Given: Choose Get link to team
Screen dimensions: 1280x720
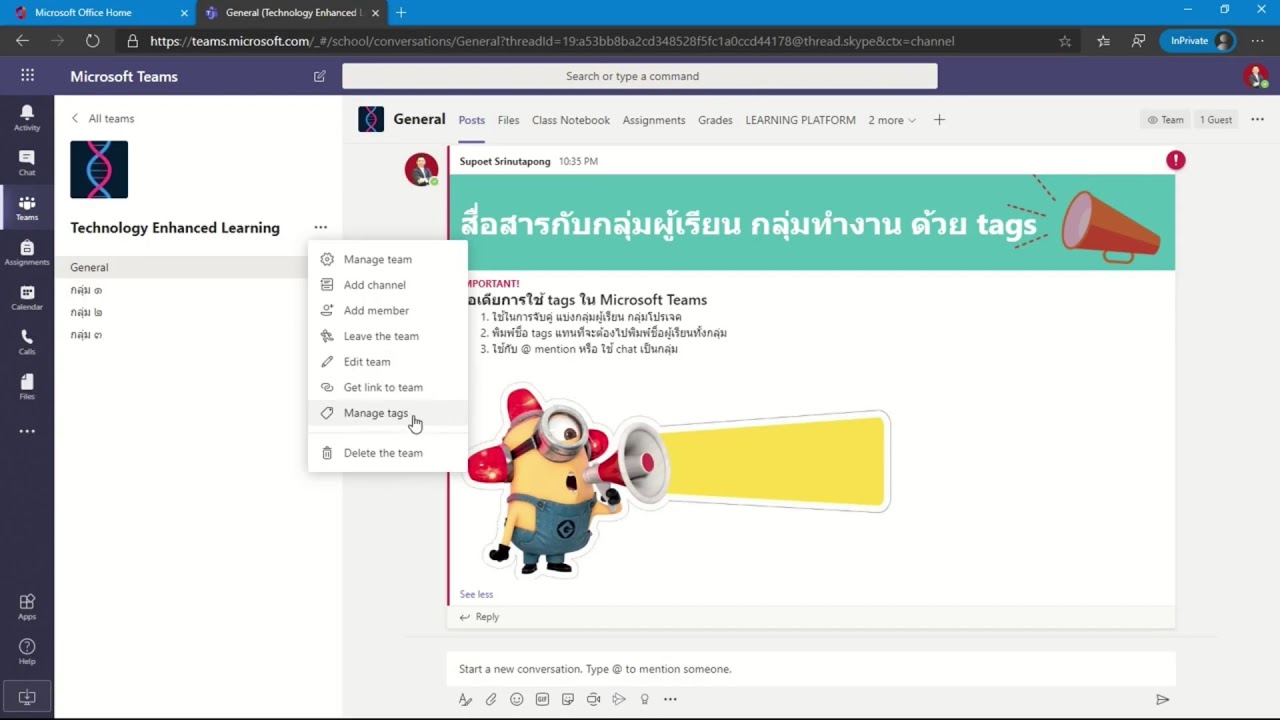Looking at the screenshot, I should tap(388, 387).
